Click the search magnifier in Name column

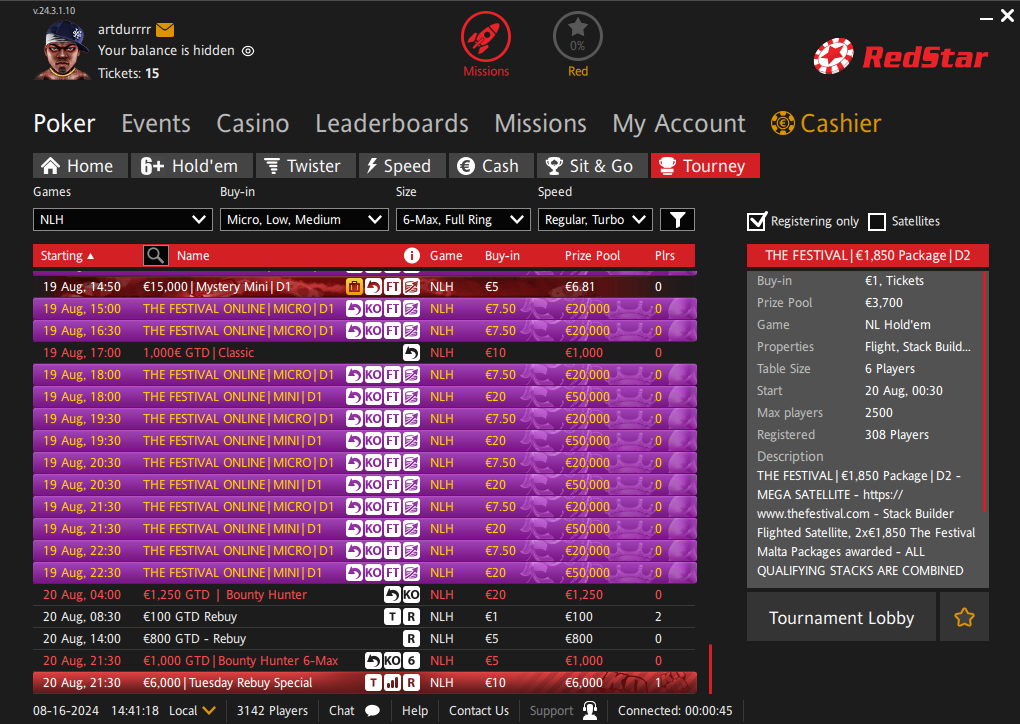click(x=155, y=256)
